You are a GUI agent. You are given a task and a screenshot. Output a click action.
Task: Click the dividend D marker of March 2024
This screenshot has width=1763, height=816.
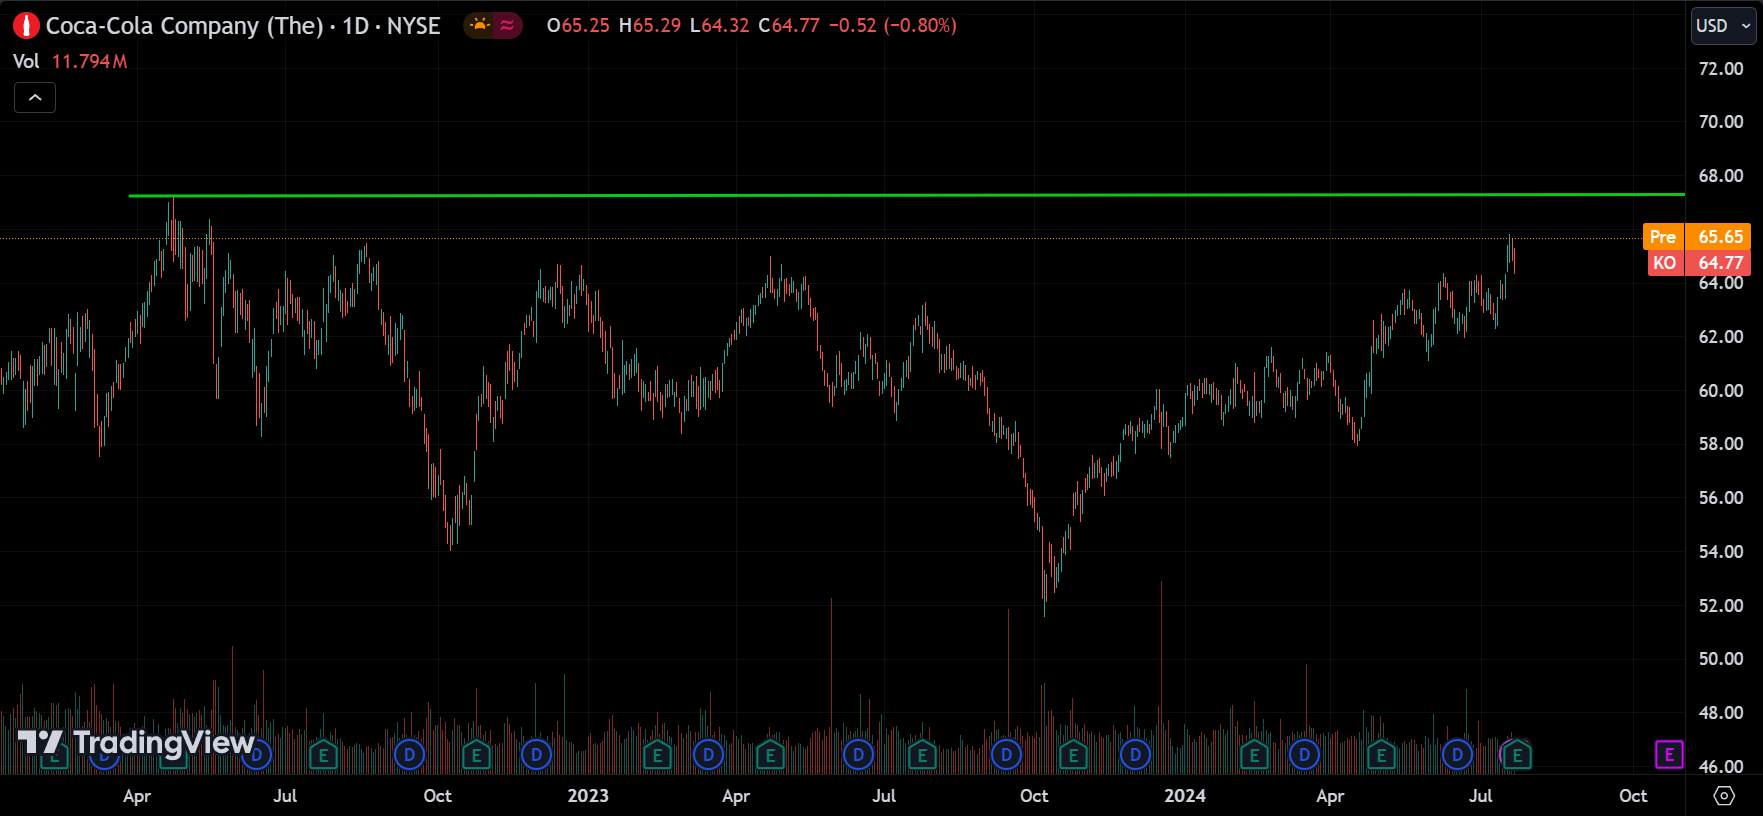[1304, 755]
